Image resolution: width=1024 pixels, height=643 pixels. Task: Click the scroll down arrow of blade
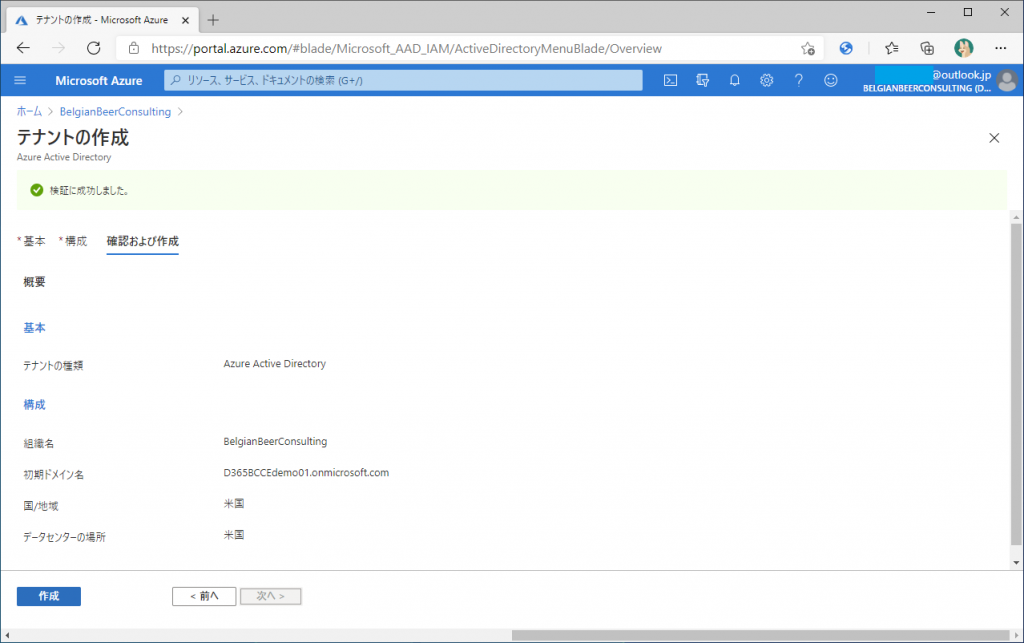click(1016, 563)
